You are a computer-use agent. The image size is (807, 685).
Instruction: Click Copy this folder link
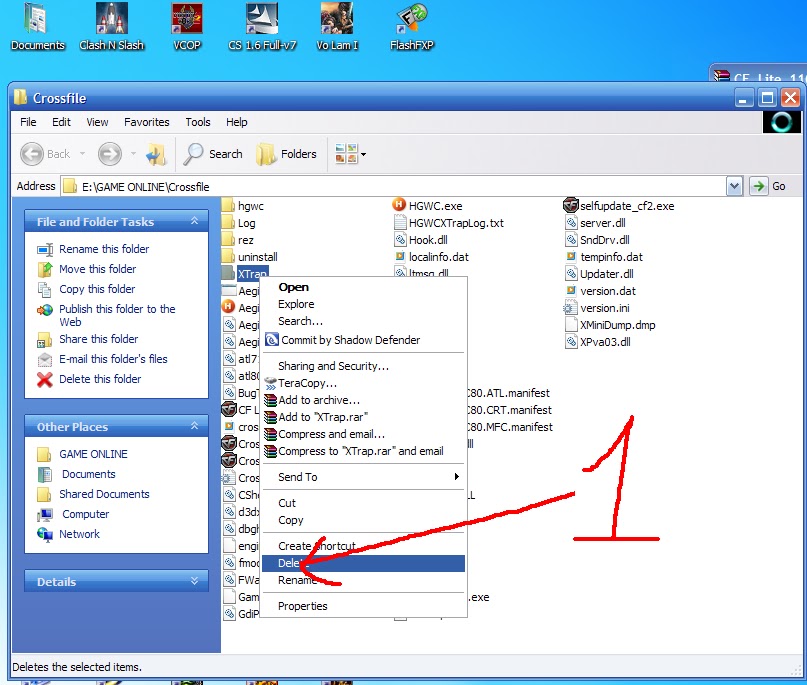pyautogui.click(x=97, y=289)
